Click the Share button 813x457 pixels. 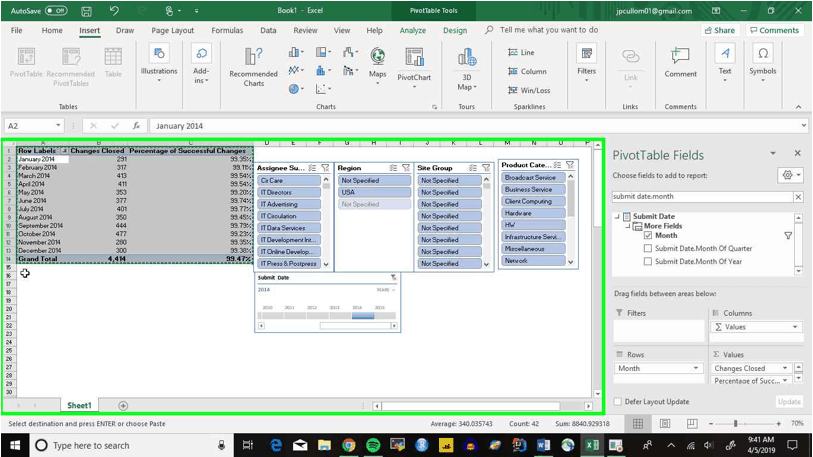(x=720, y=30)
